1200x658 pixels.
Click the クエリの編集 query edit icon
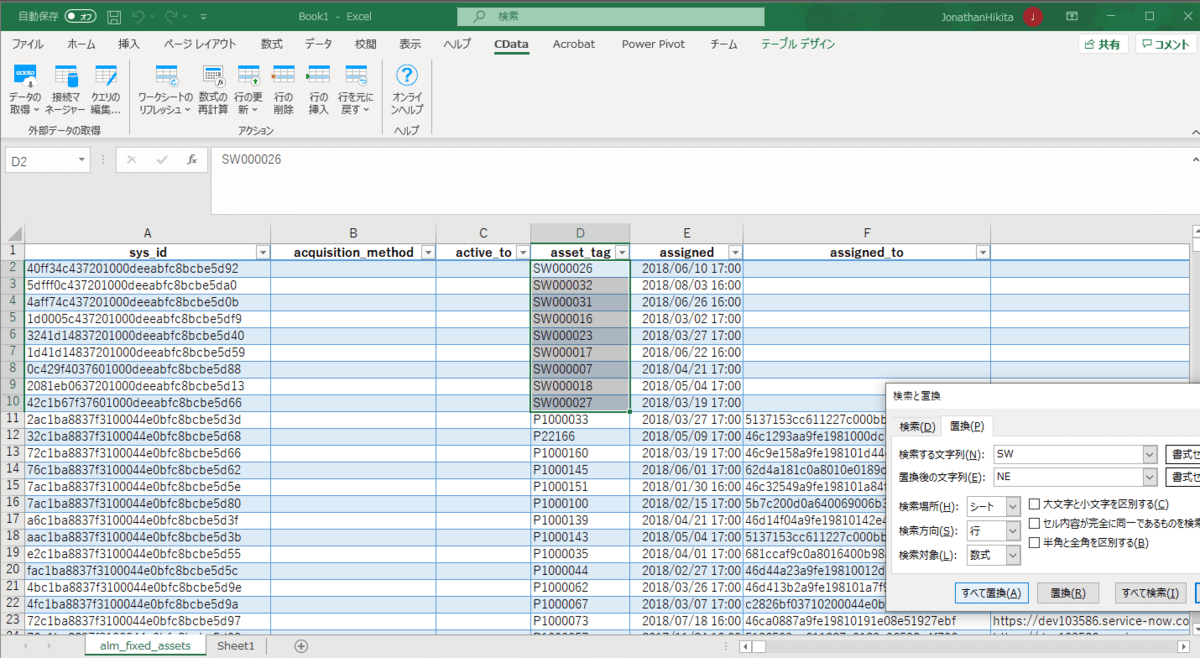click(x=106, y=89)
